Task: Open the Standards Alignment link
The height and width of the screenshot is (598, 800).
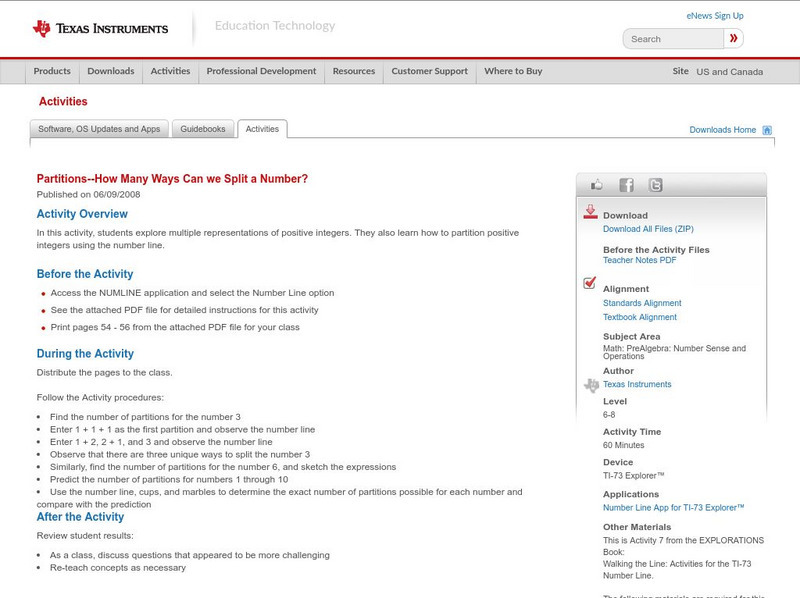Action: (642, 303)
